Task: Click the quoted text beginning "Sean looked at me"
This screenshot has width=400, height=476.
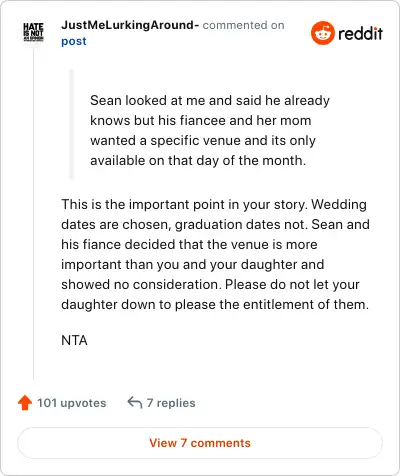Action: 210,130
